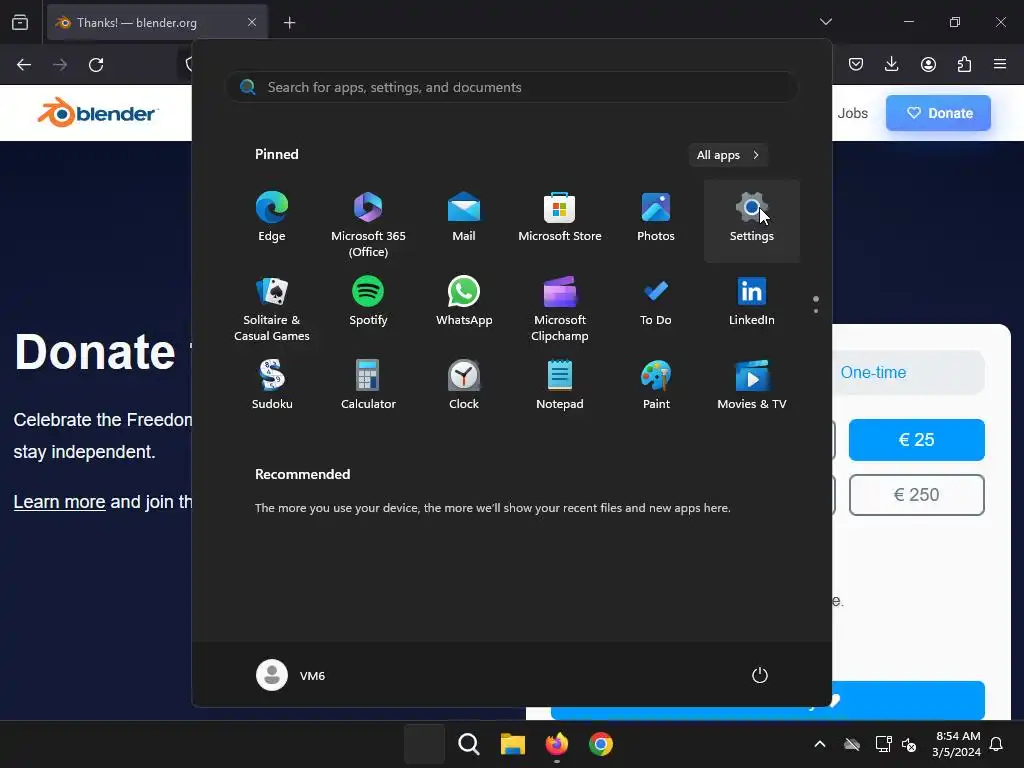
Task: Click the Start button on the taskbar
Action: click(x=424, y=744)
